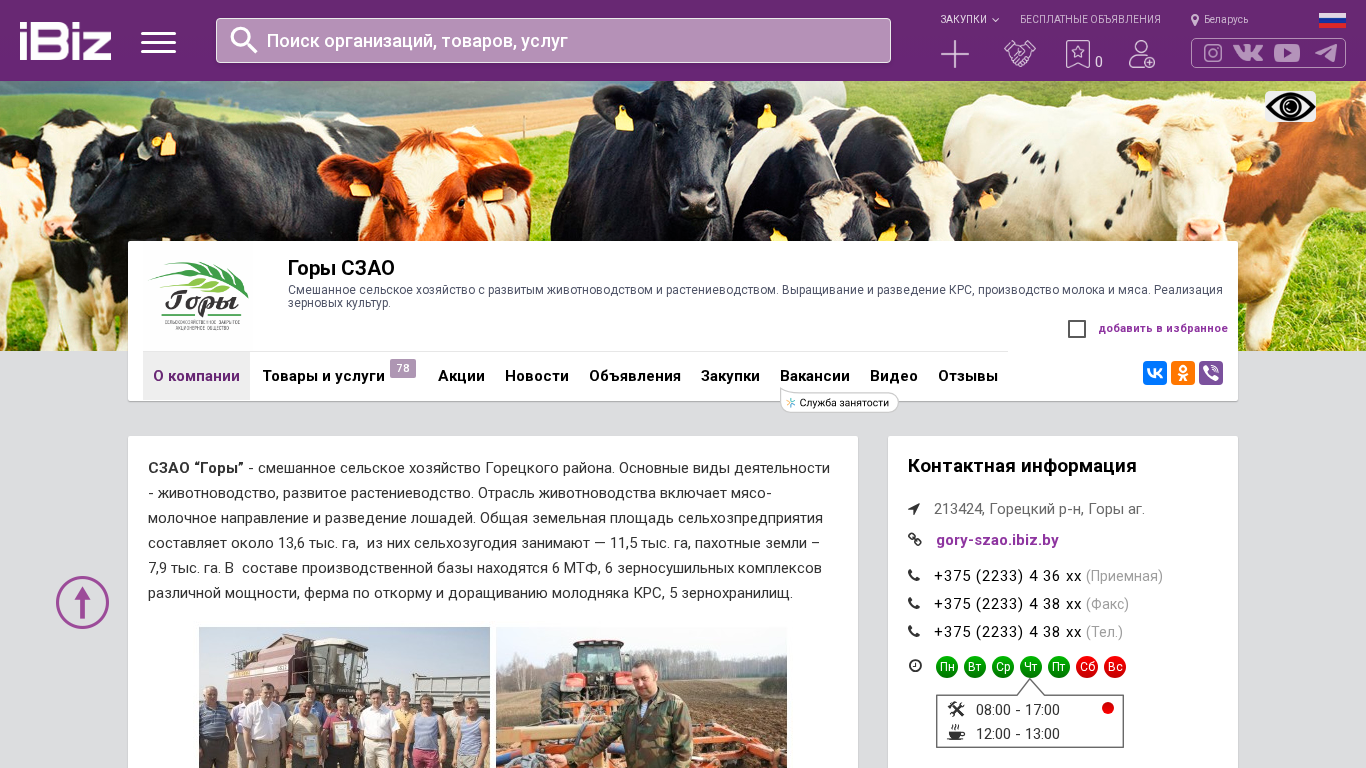Click the 78 products count badge
Screen dimensions: 1366x768
(403, 368)
